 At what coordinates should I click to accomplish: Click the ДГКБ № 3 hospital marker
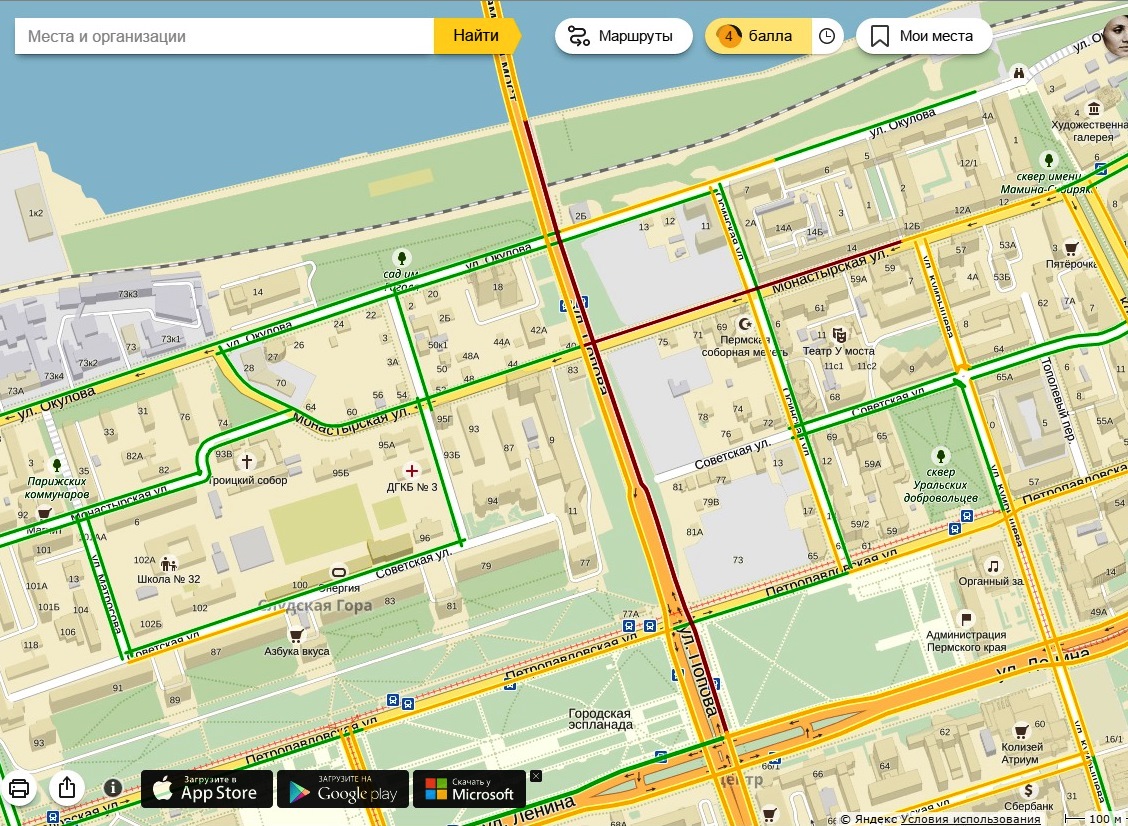[411, 469]
